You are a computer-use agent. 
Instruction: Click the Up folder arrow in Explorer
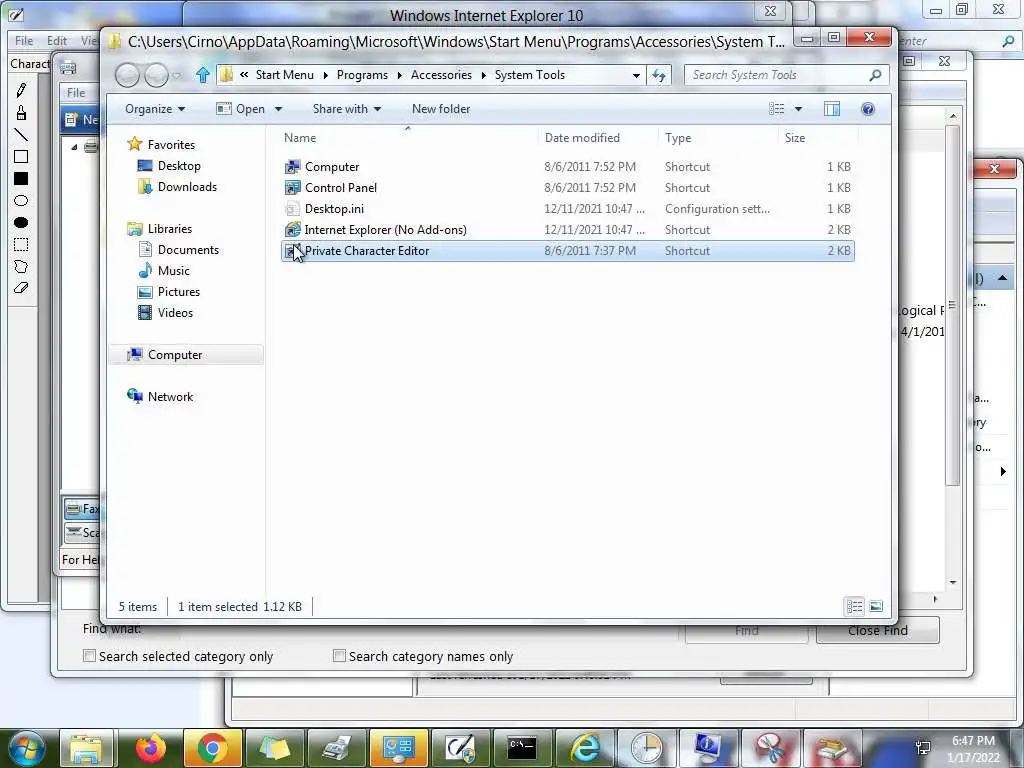pyautogui.click(x=202, y=75)
